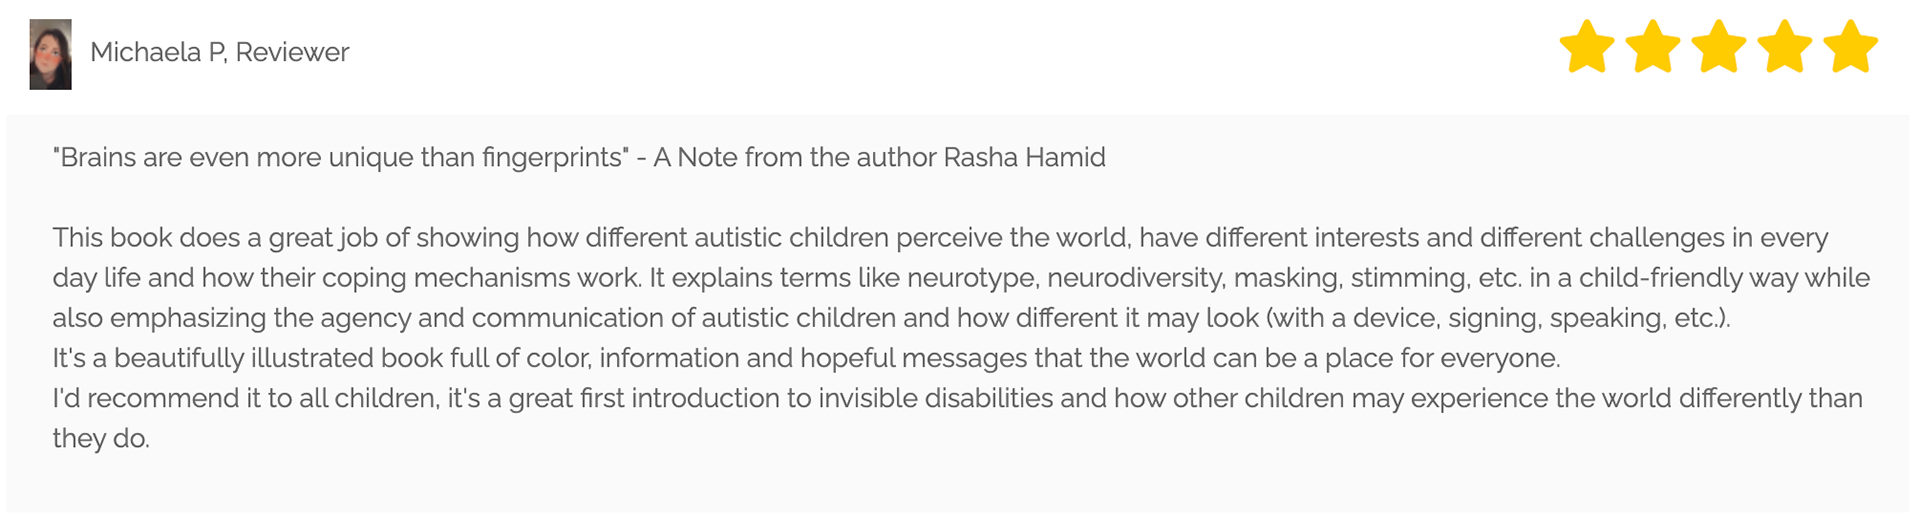Select the fifth rating star

point(1851,48)
